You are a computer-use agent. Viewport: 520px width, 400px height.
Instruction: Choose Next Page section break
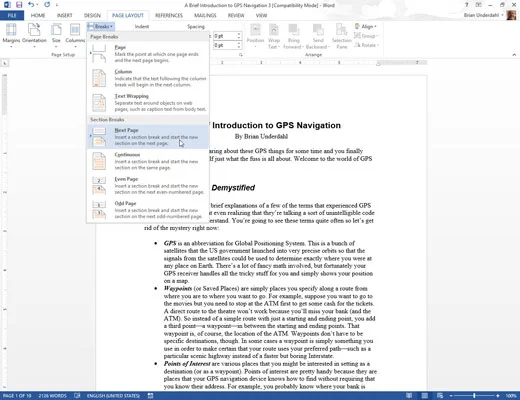(148, 137)
